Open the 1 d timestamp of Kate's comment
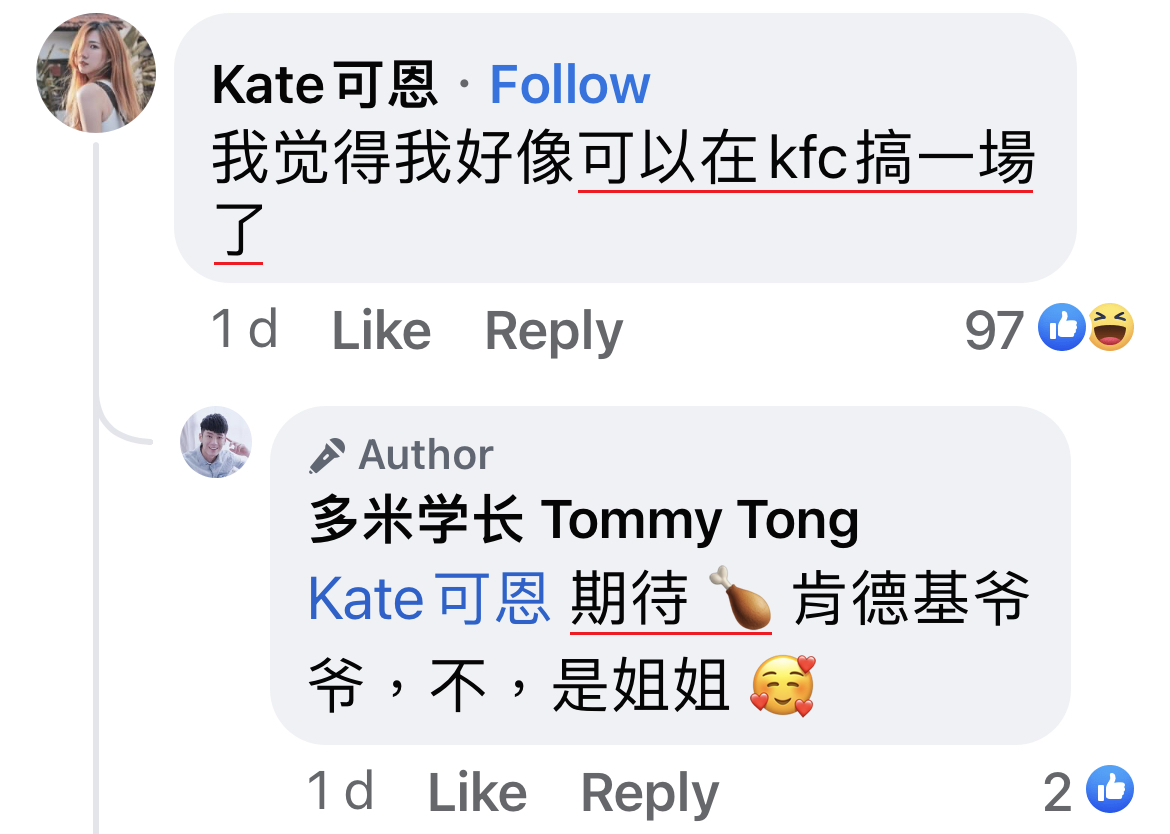 [245, 329]
